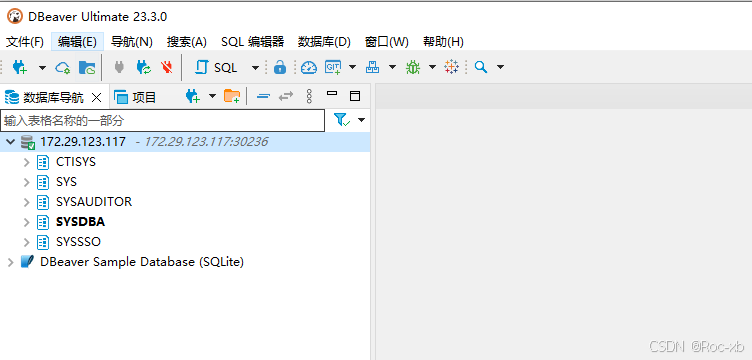Close the 数据库导航 tab with its X
752x360 pixels.
coord(96,98)
